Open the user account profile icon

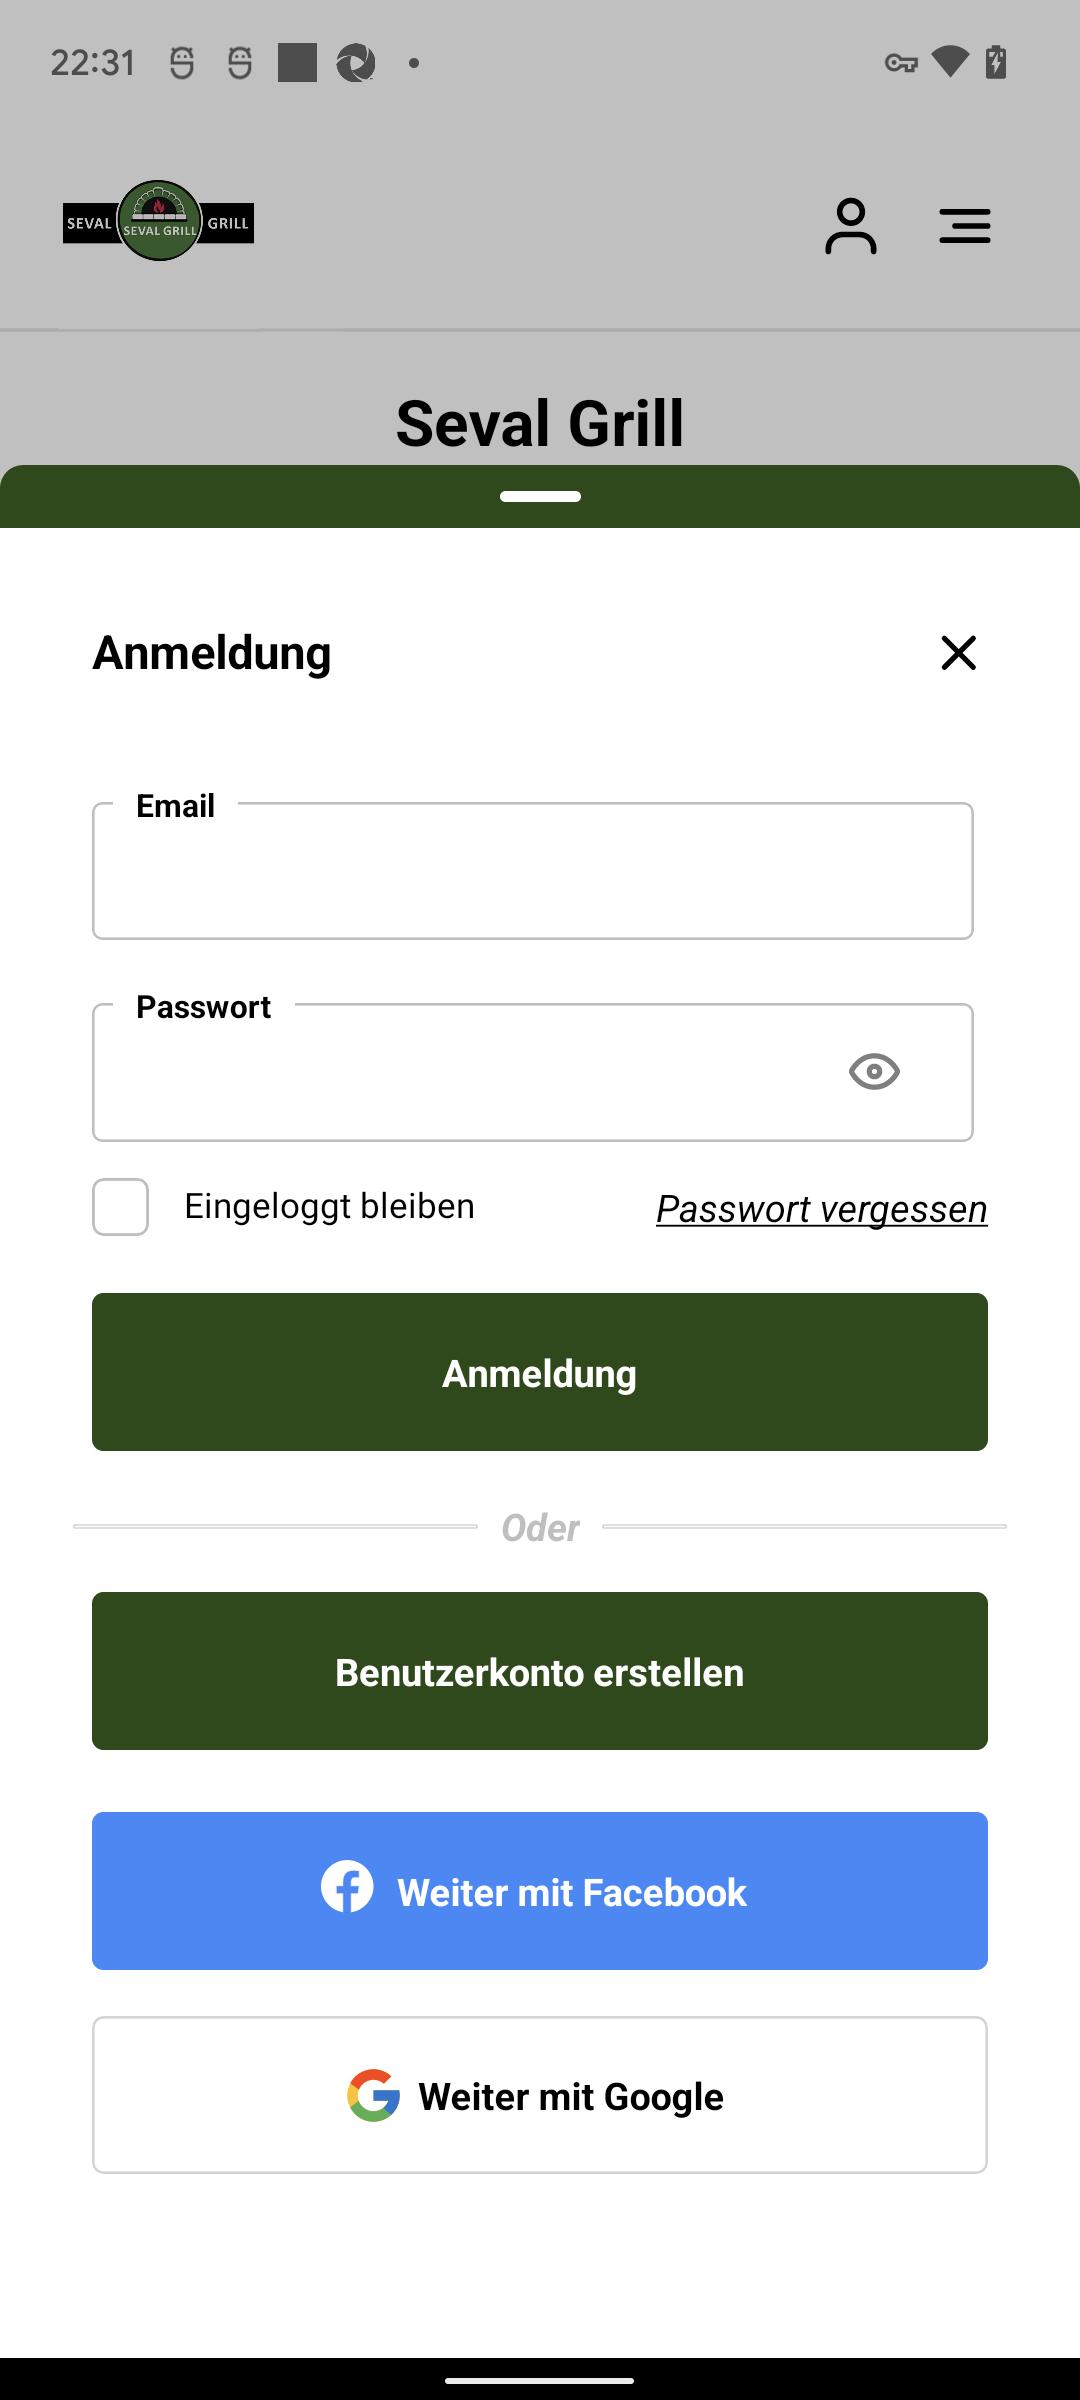[851, 226]
